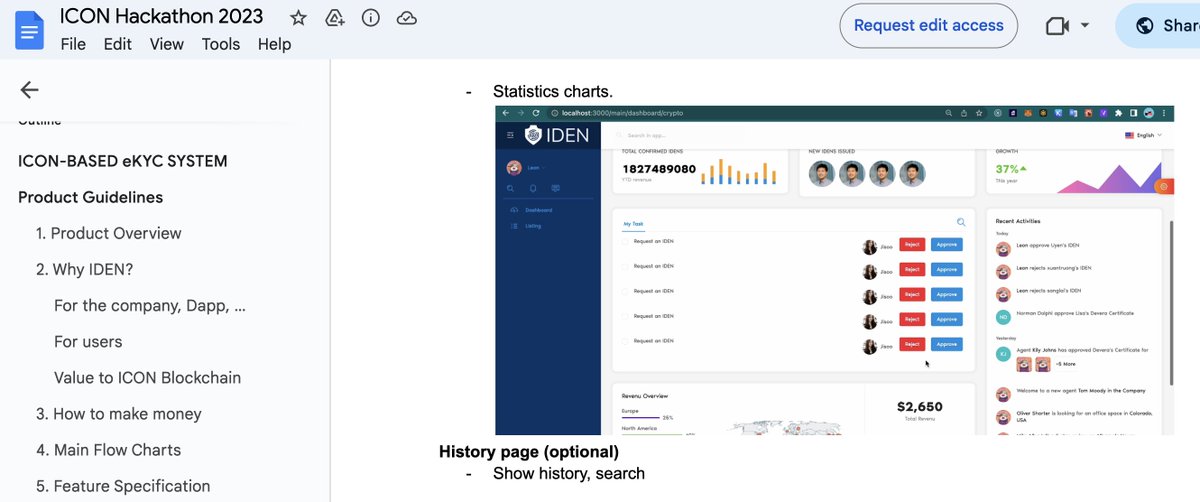
Task: Close the outline with back arrow
Action: click(29, 90)
